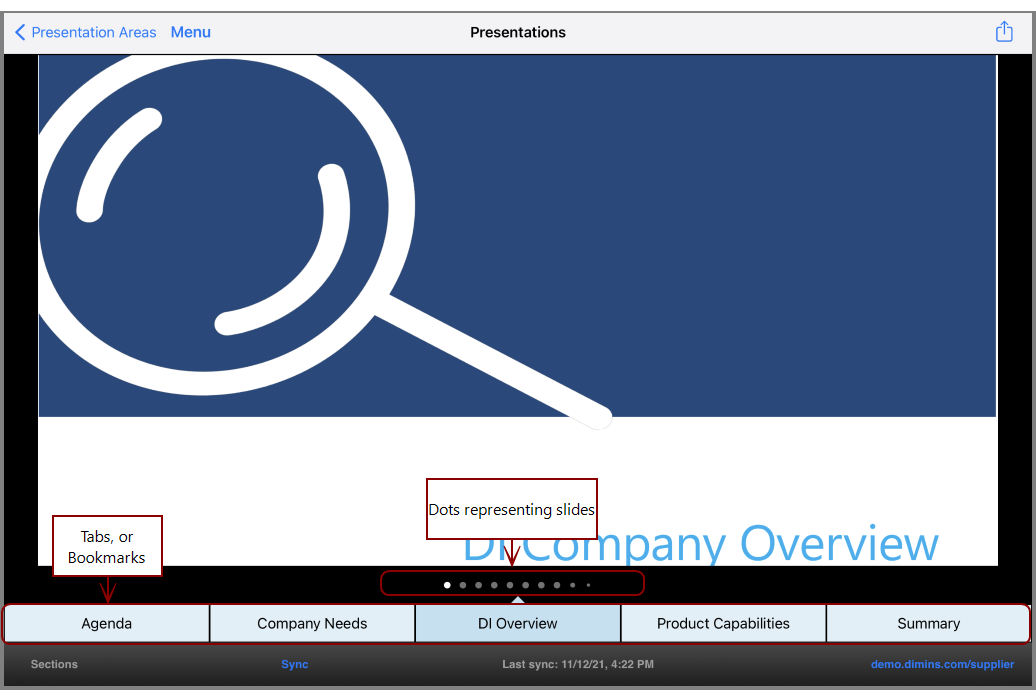Open the Menu
Viewport: 1036px width, 690px height.
click(190, 32)
